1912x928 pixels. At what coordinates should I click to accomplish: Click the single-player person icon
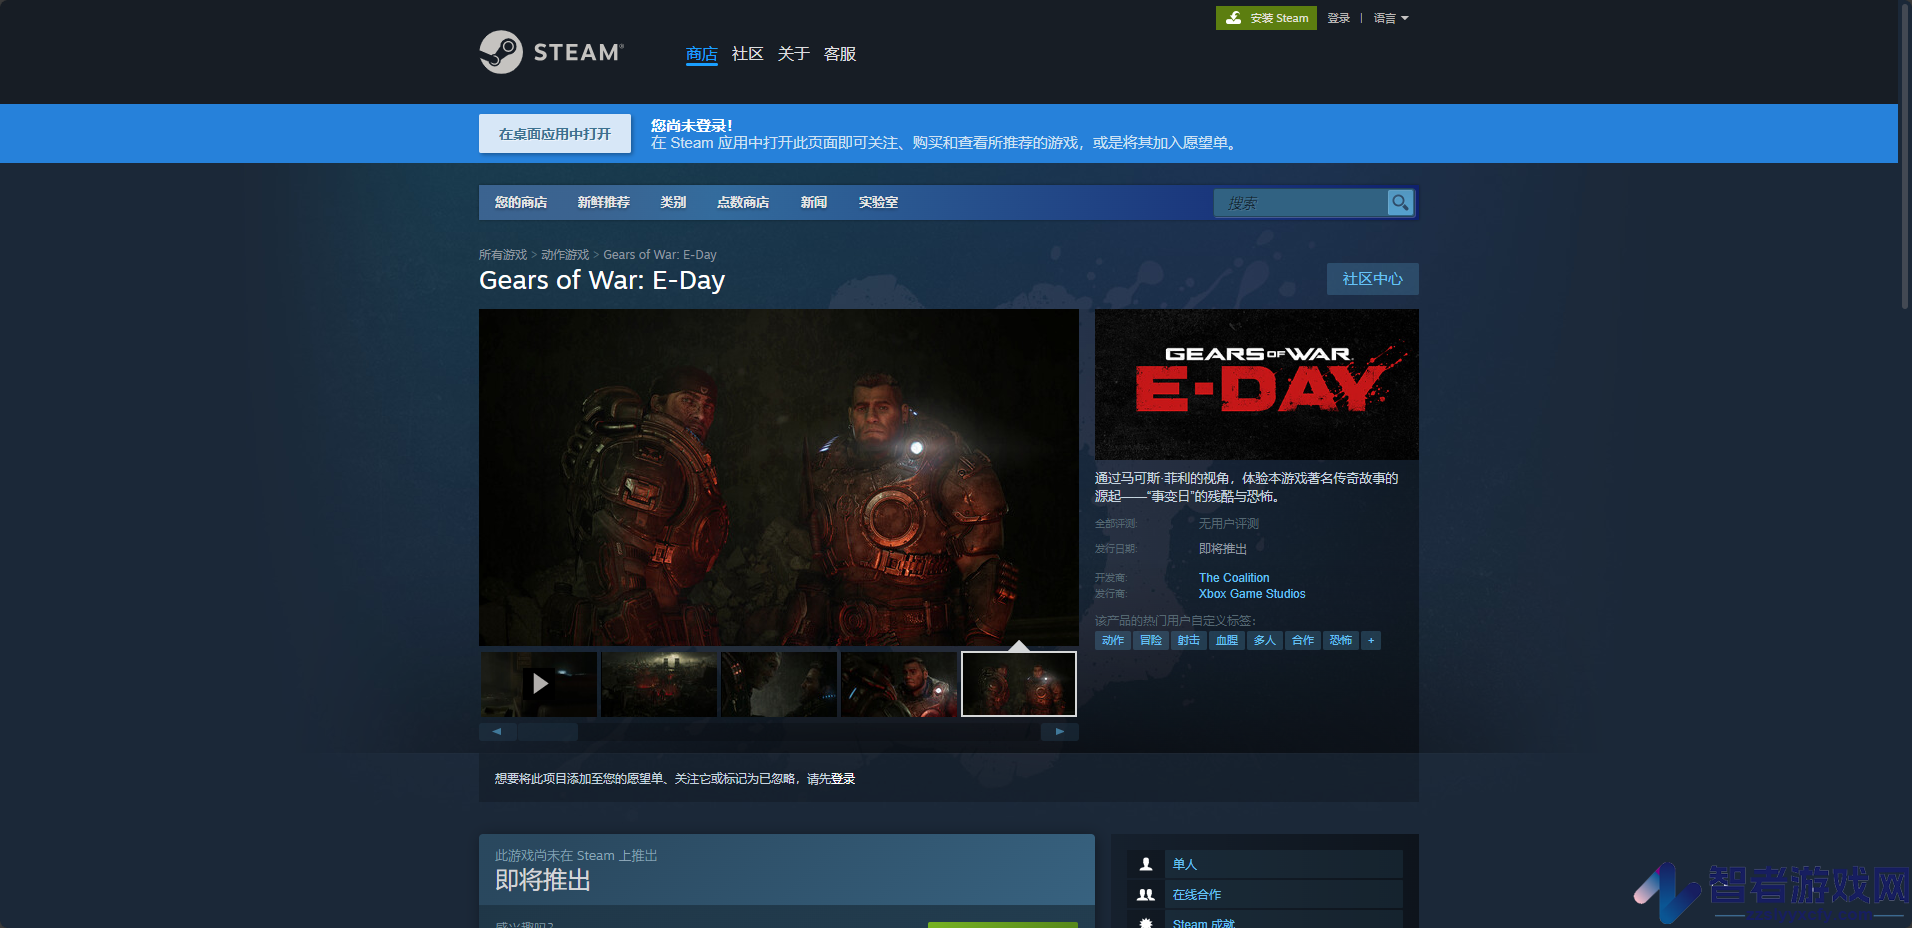(x=1146, y=864)
